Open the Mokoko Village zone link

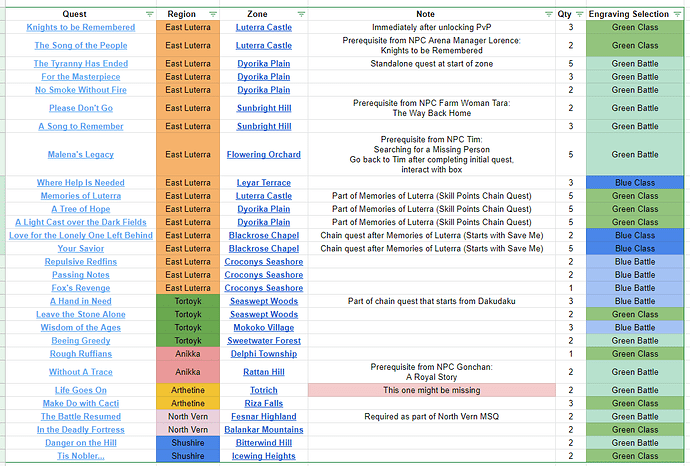pos(264,328)
